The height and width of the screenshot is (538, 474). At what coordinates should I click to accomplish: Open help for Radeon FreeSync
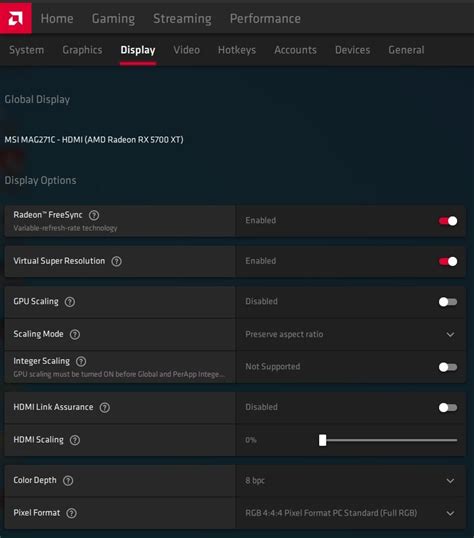(x=94, y=215)
